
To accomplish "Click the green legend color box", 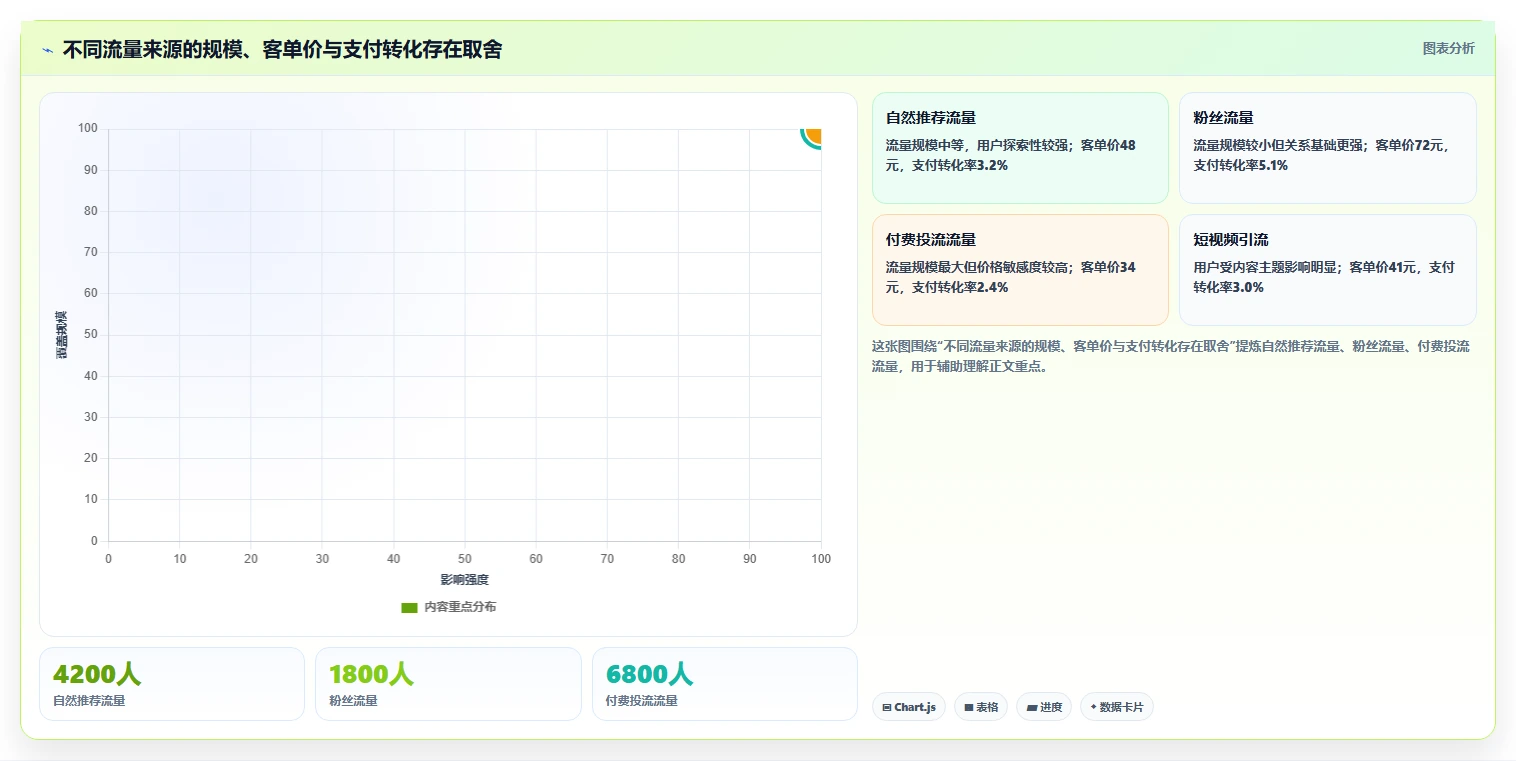I will pyautogui.click(x=409, y=607).
